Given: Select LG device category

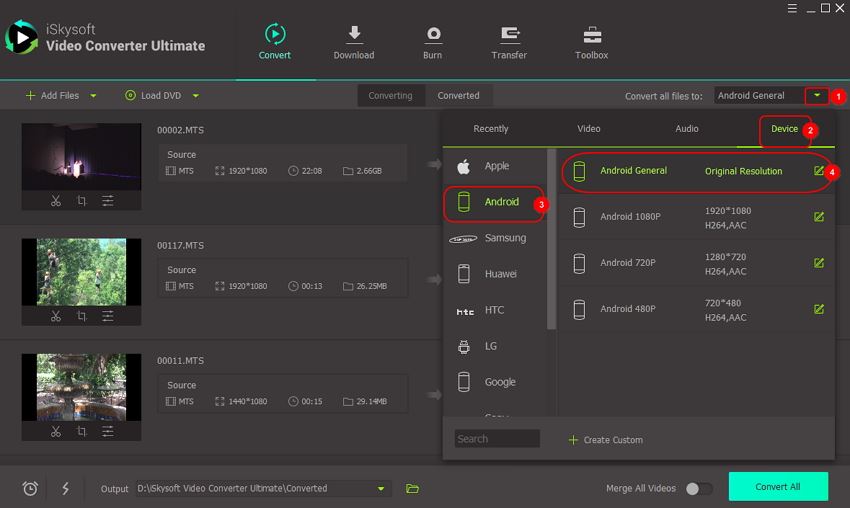Looking at the screenshot, I should [x=494, y=346].
